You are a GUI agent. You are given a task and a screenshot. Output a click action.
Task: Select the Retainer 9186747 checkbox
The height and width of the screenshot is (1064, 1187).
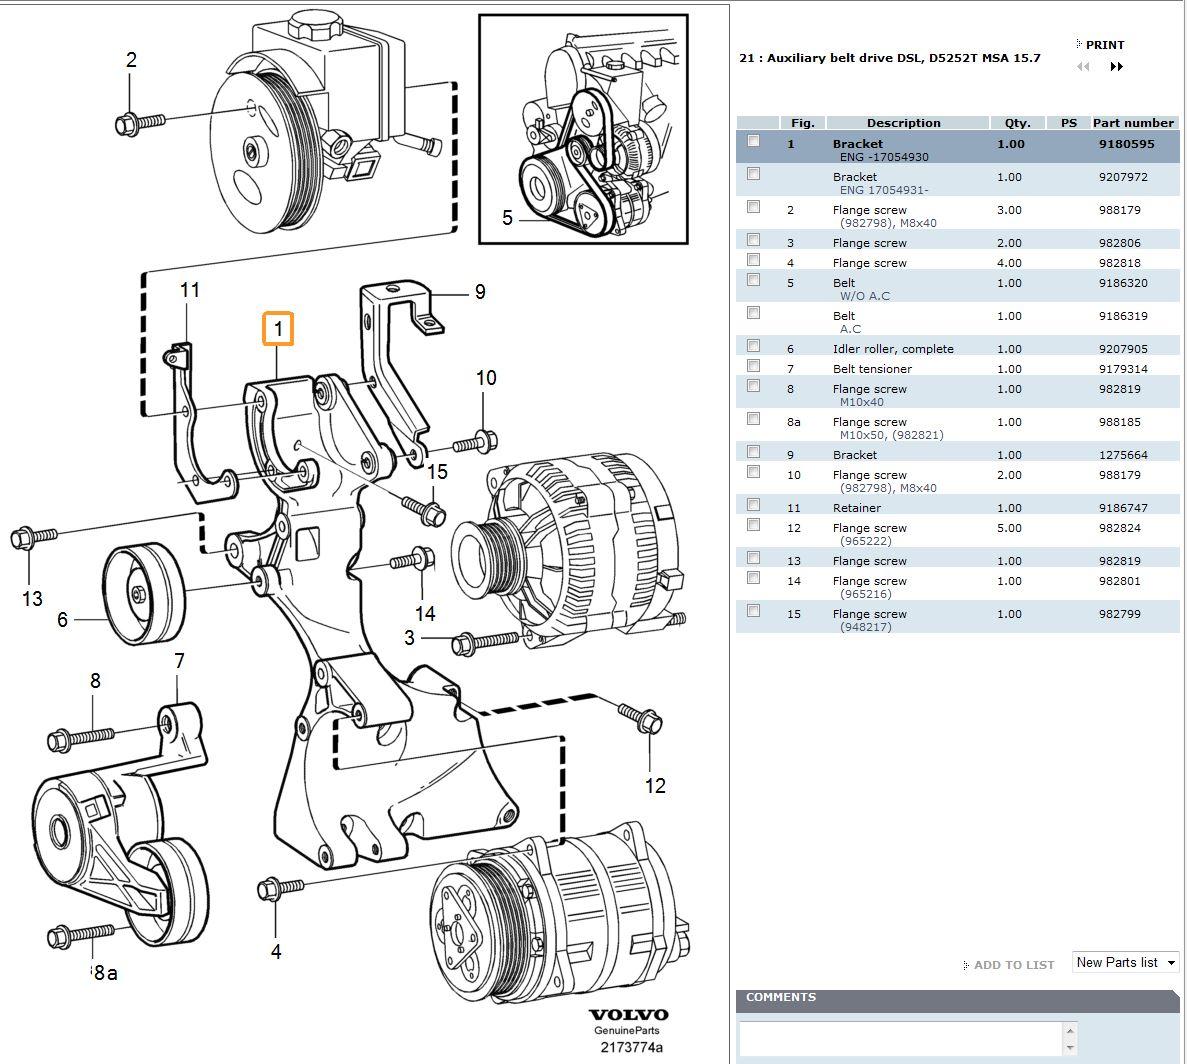pyautogui.click(x=753, y=505)
